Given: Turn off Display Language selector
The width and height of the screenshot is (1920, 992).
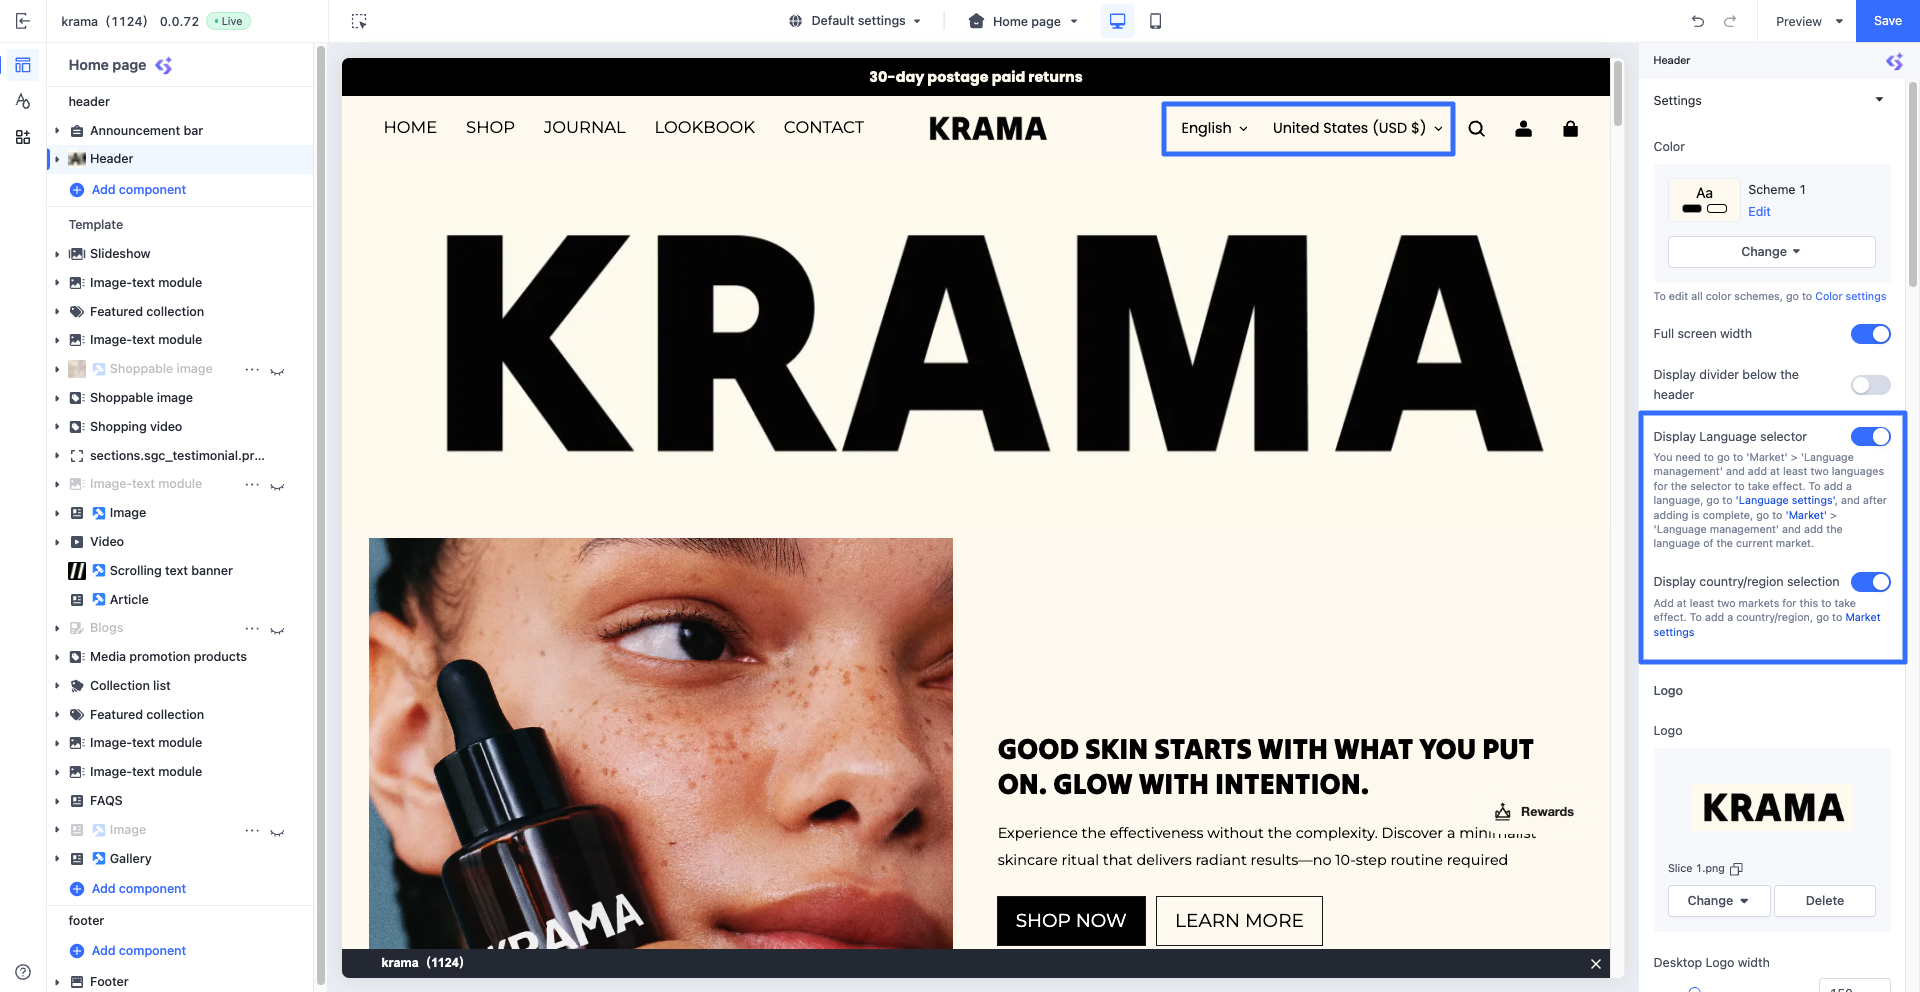Looking at the screenshot, I should point(1870,437).
